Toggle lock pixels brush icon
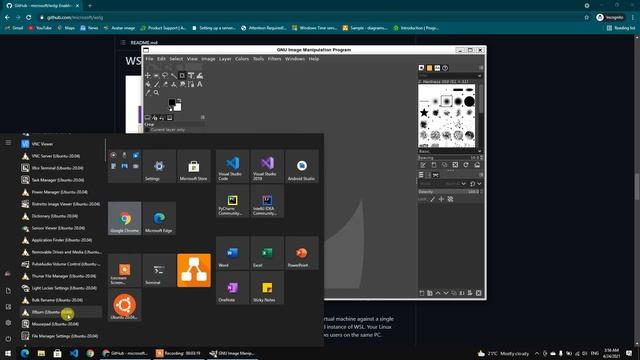 pos(432,199)
